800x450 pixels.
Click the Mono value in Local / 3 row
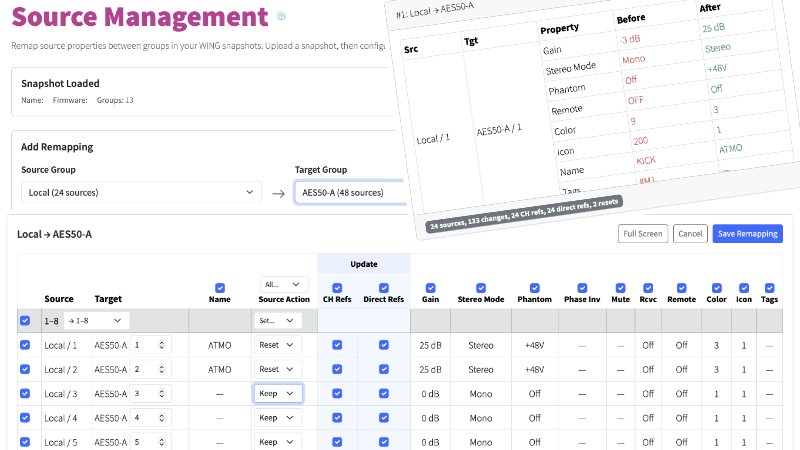point(481,394)
